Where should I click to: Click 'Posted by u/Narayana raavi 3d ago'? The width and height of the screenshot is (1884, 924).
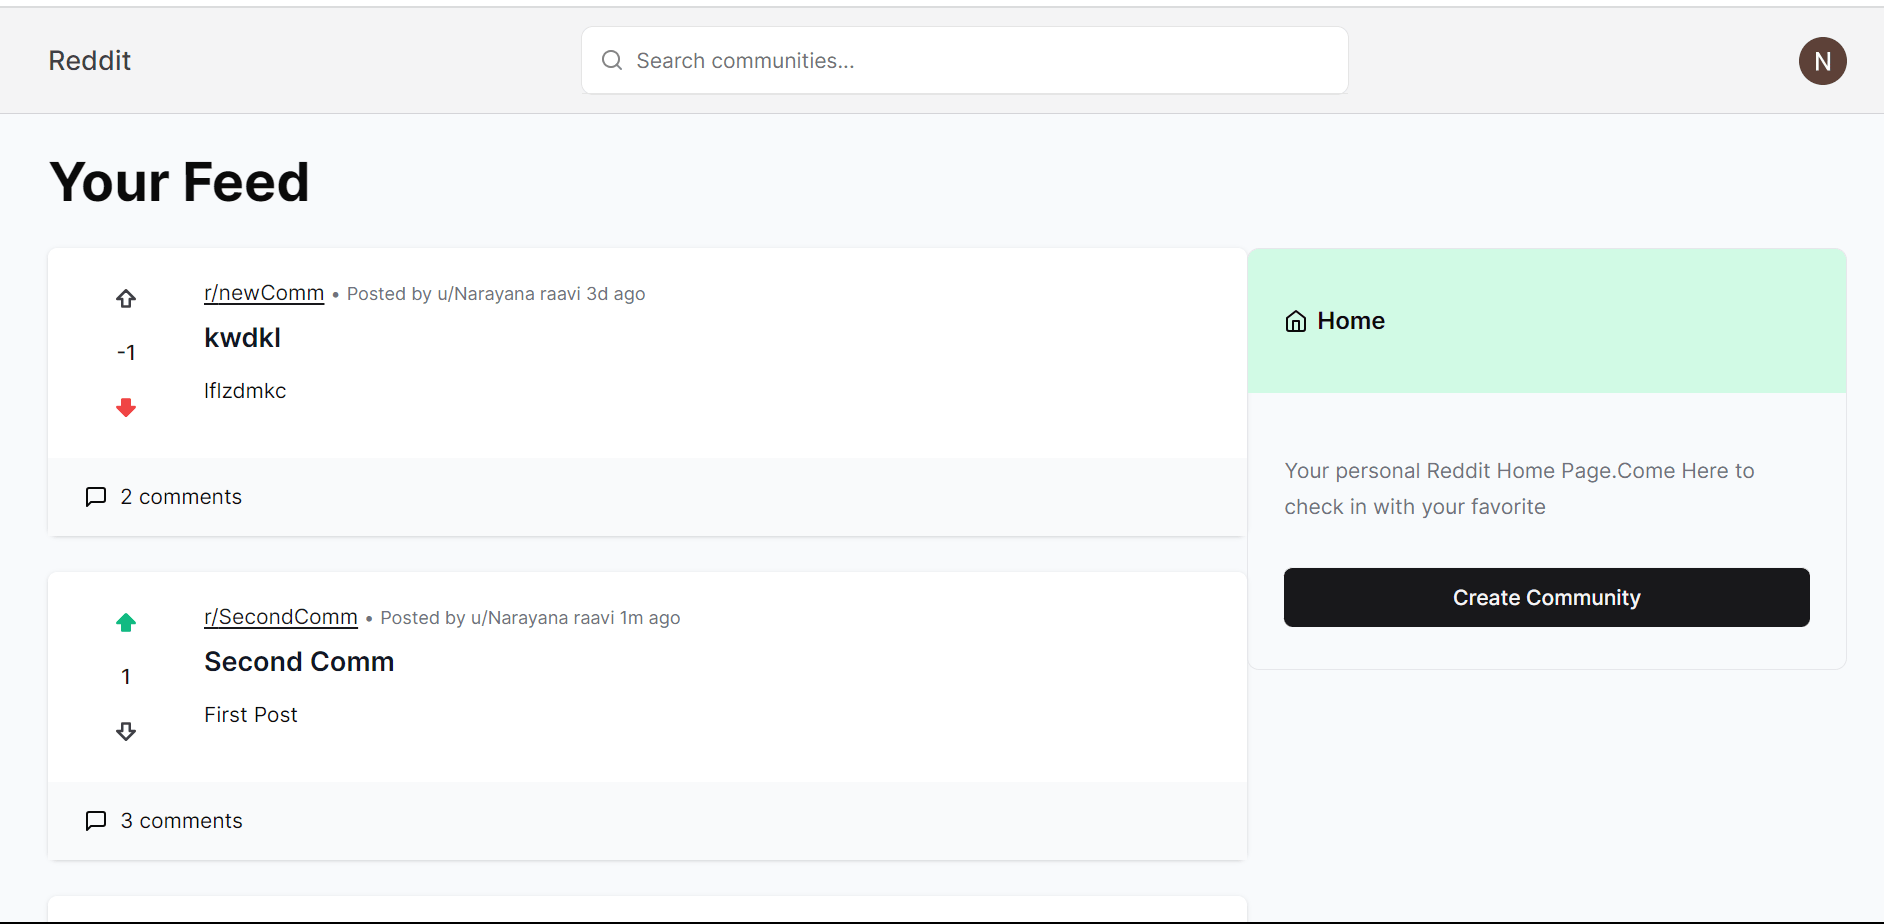(496, 294)
